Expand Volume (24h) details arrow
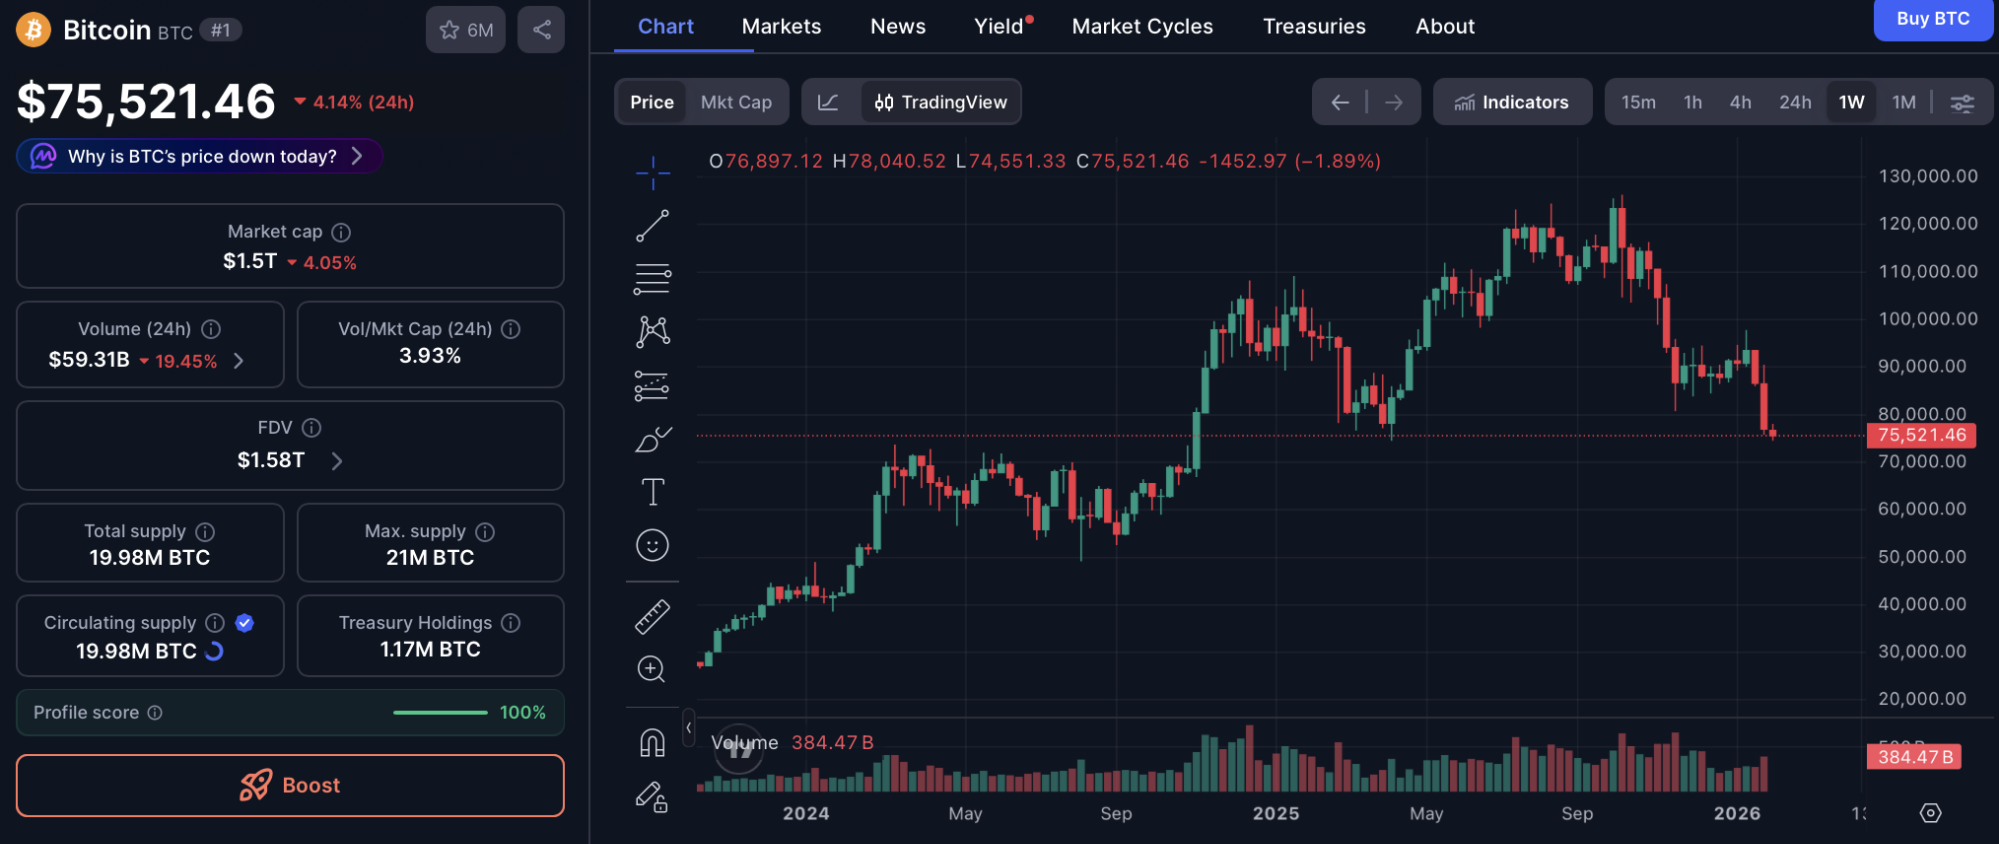The image size is (1999, 844). point(239,361)
